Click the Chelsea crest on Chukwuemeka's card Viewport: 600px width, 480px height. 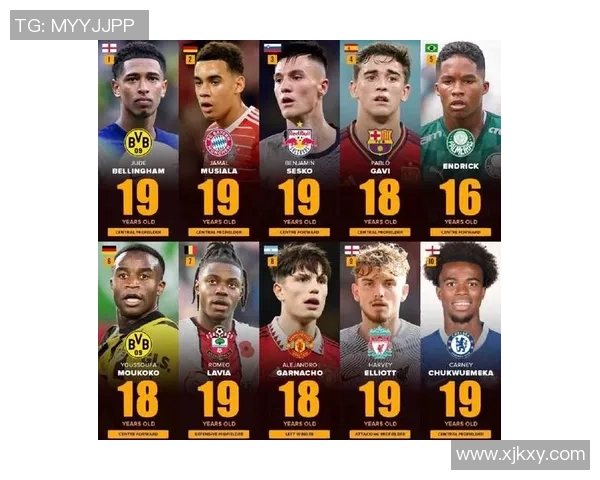pos(461,344)
